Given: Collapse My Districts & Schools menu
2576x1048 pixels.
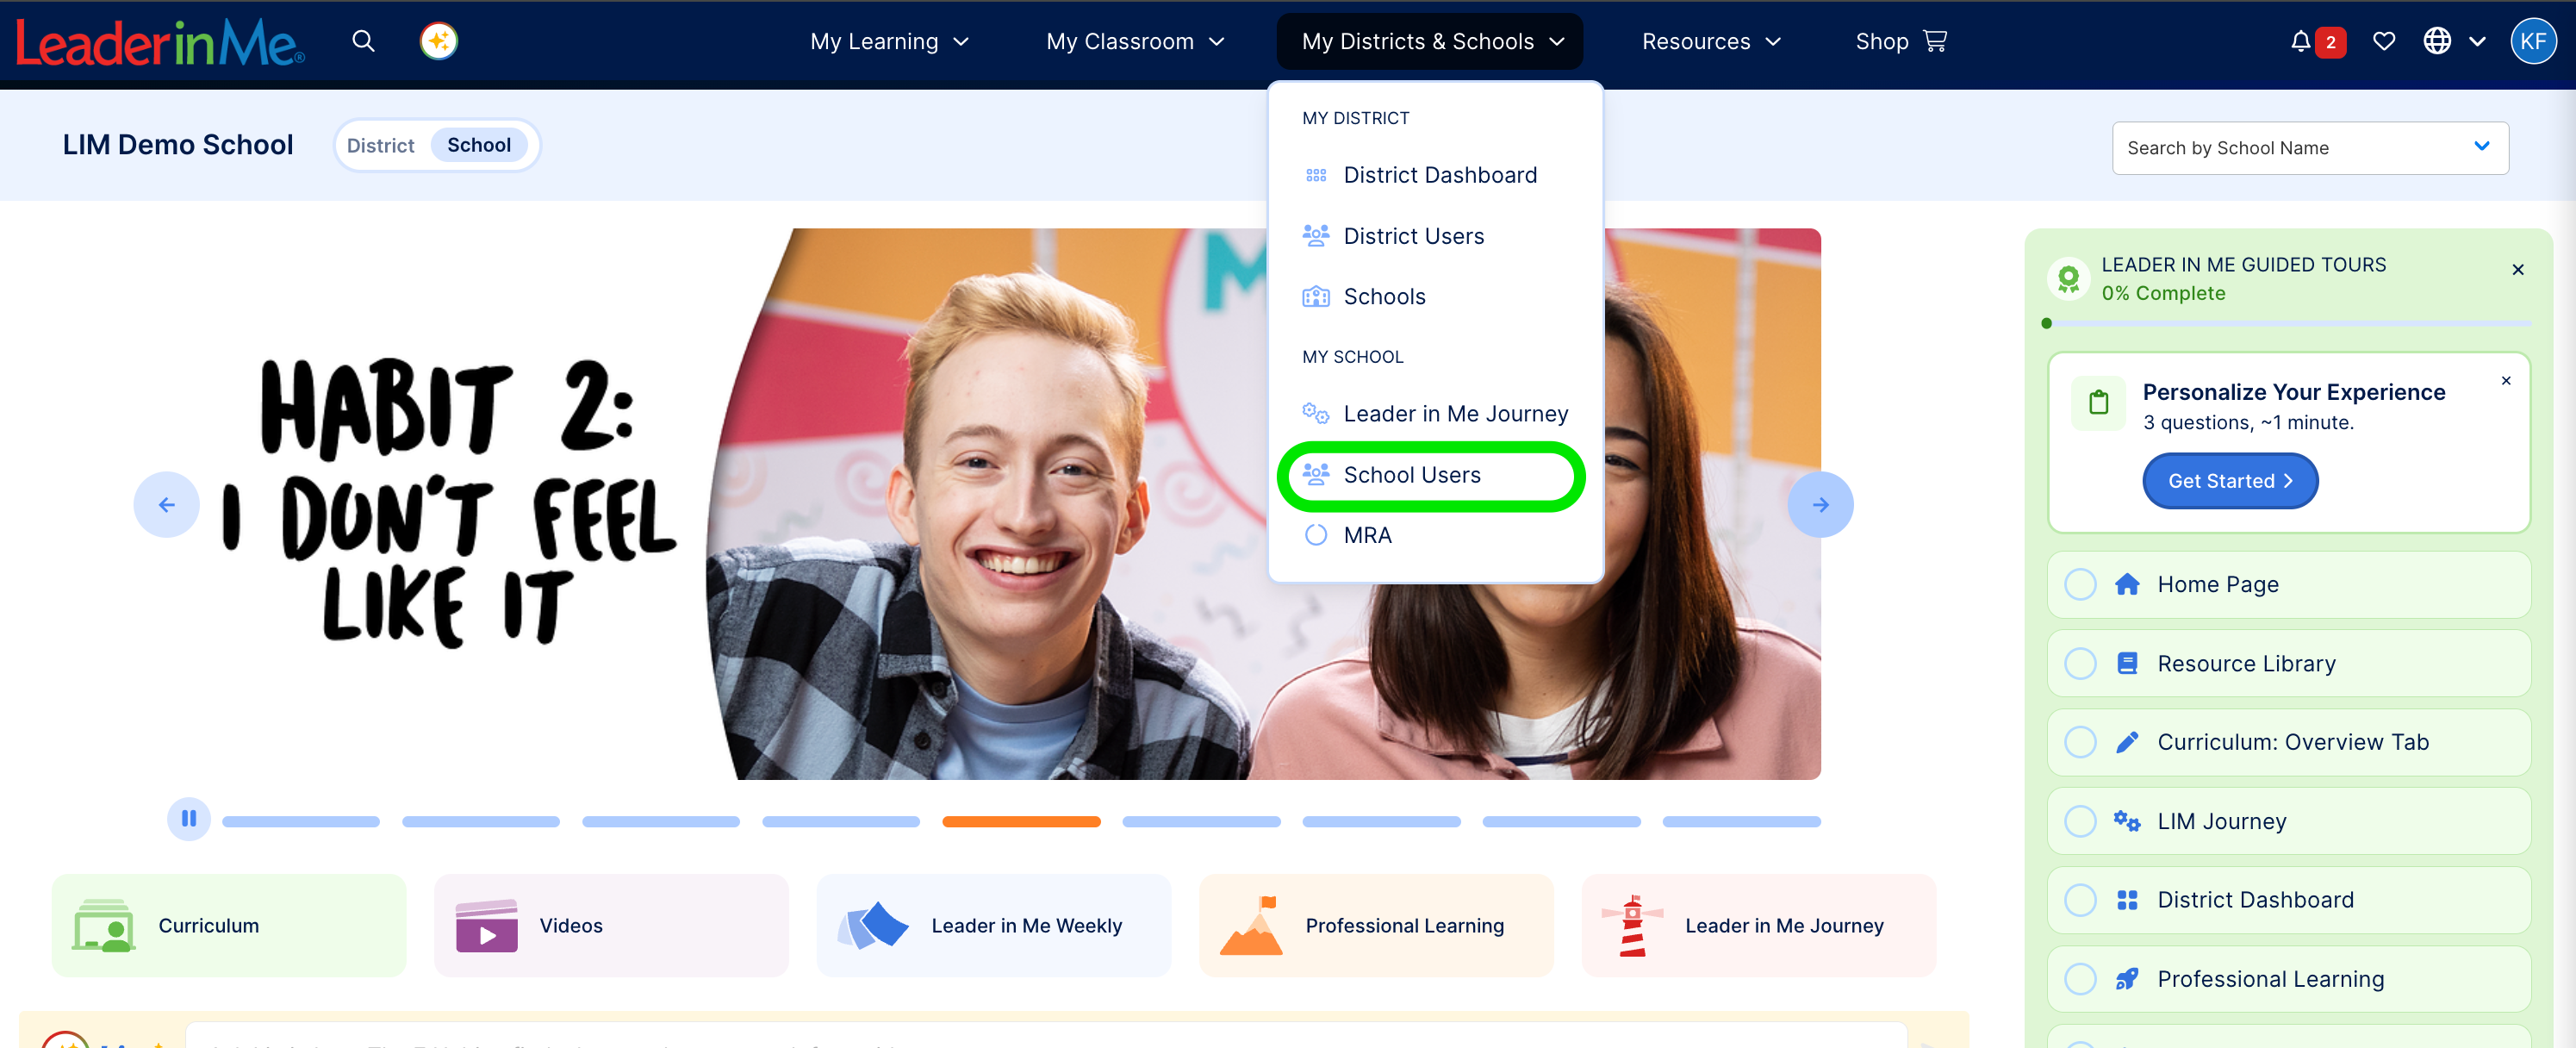Looking at the screenshot, I should coord(1430,41).
